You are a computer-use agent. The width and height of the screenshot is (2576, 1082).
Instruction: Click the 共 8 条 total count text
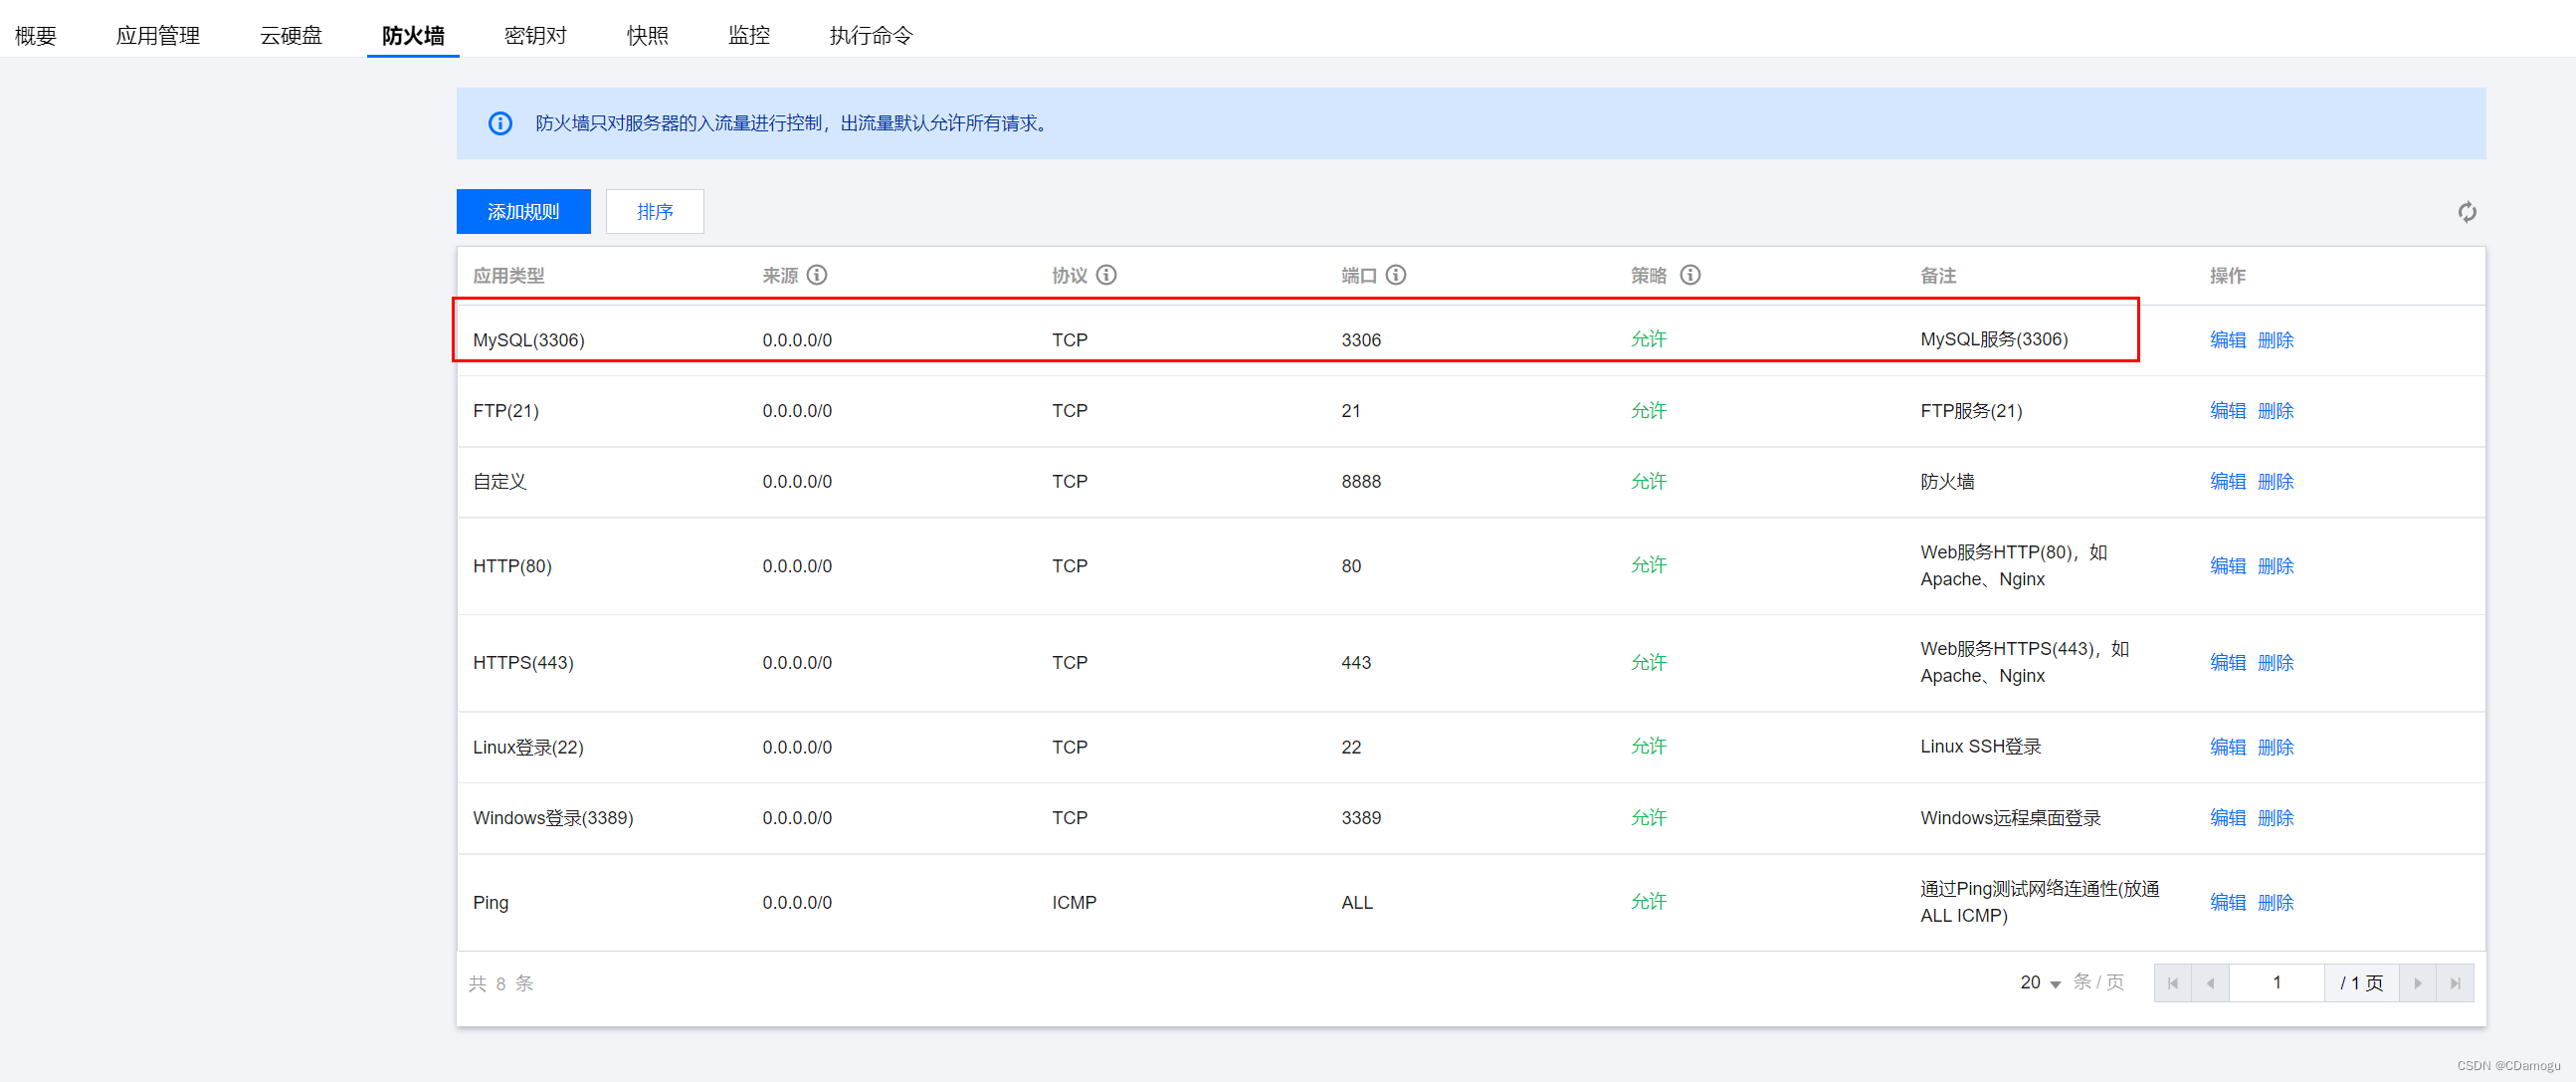(x=501, y=984)
